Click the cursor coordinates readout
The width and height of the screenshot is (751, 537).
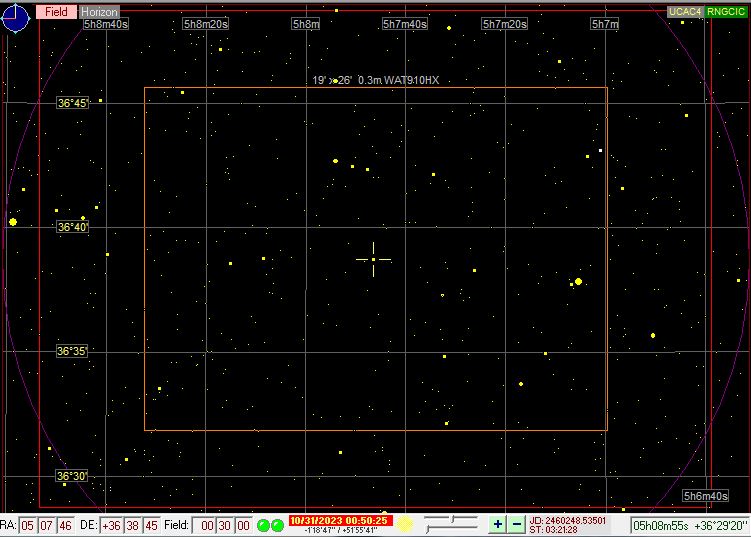click(690, 525)
